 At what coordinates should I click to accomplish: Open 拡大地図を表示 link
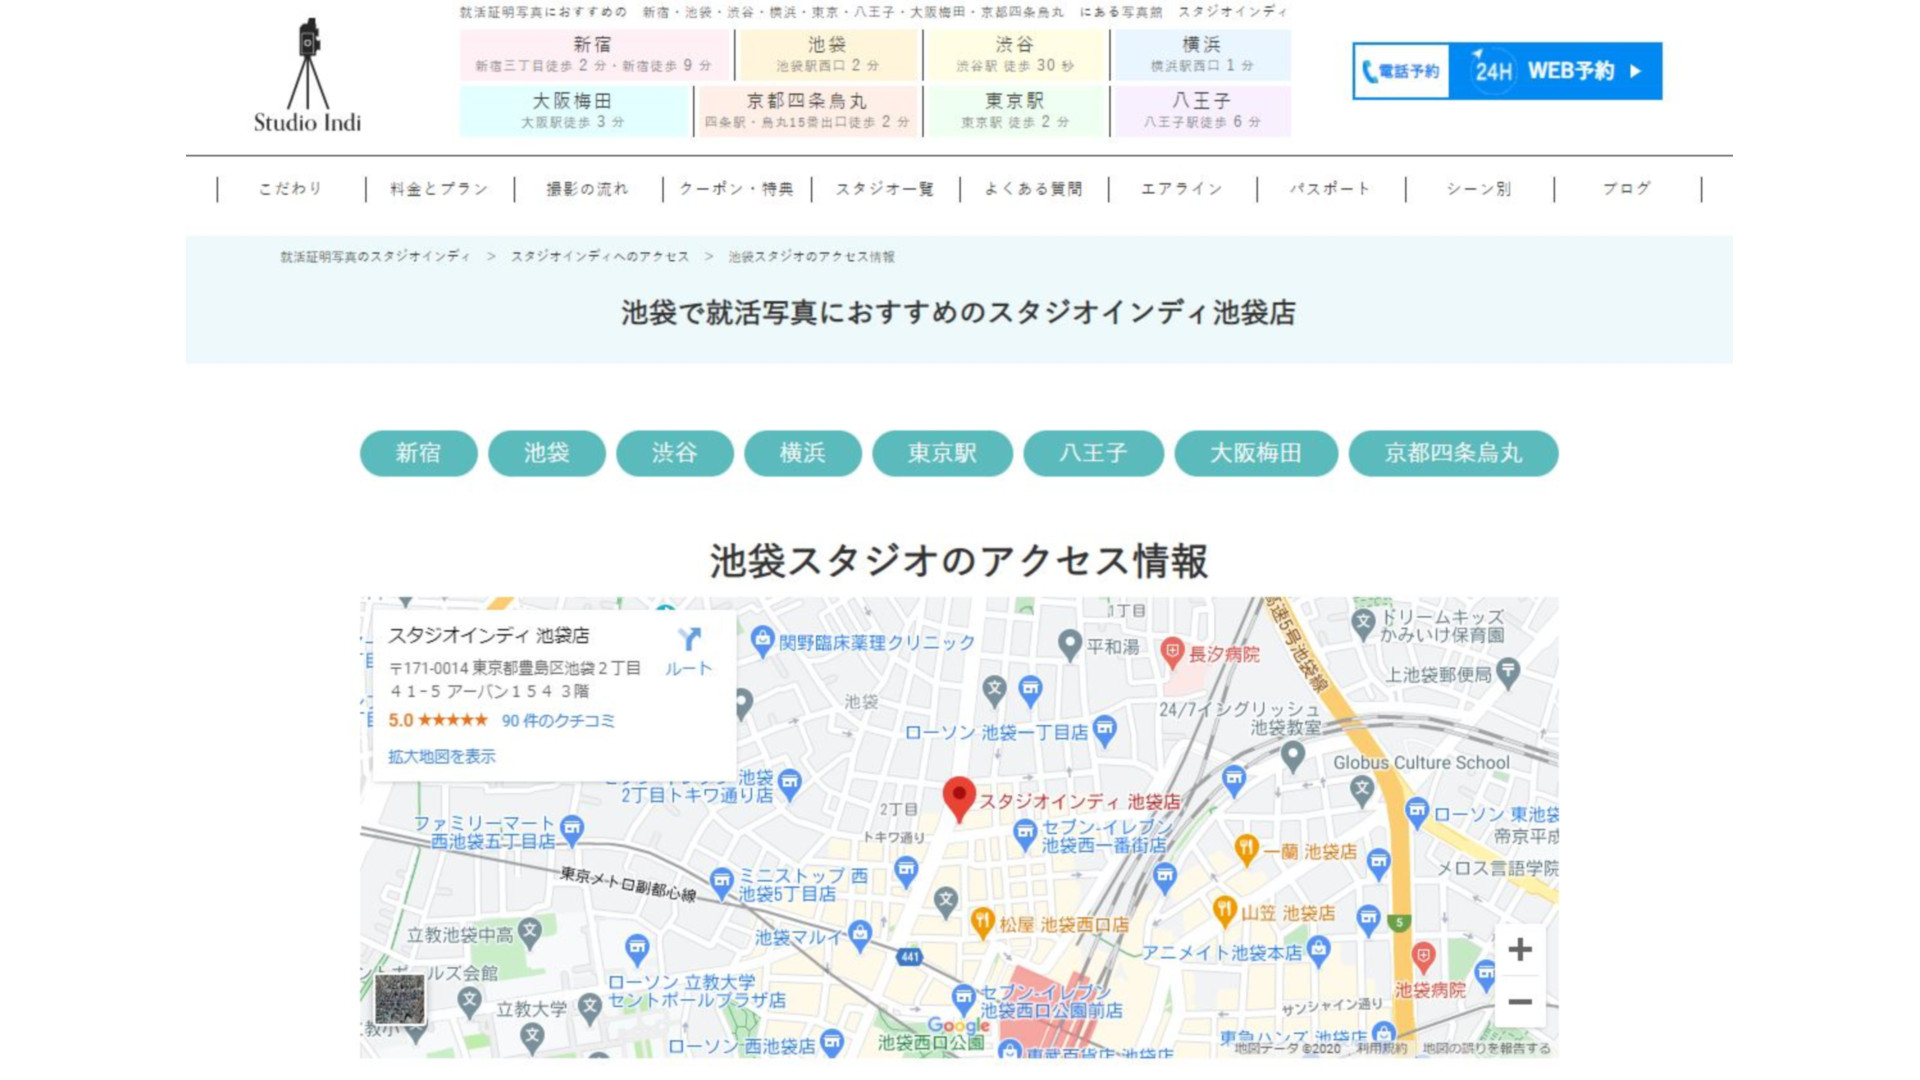(x=441, y=757)
